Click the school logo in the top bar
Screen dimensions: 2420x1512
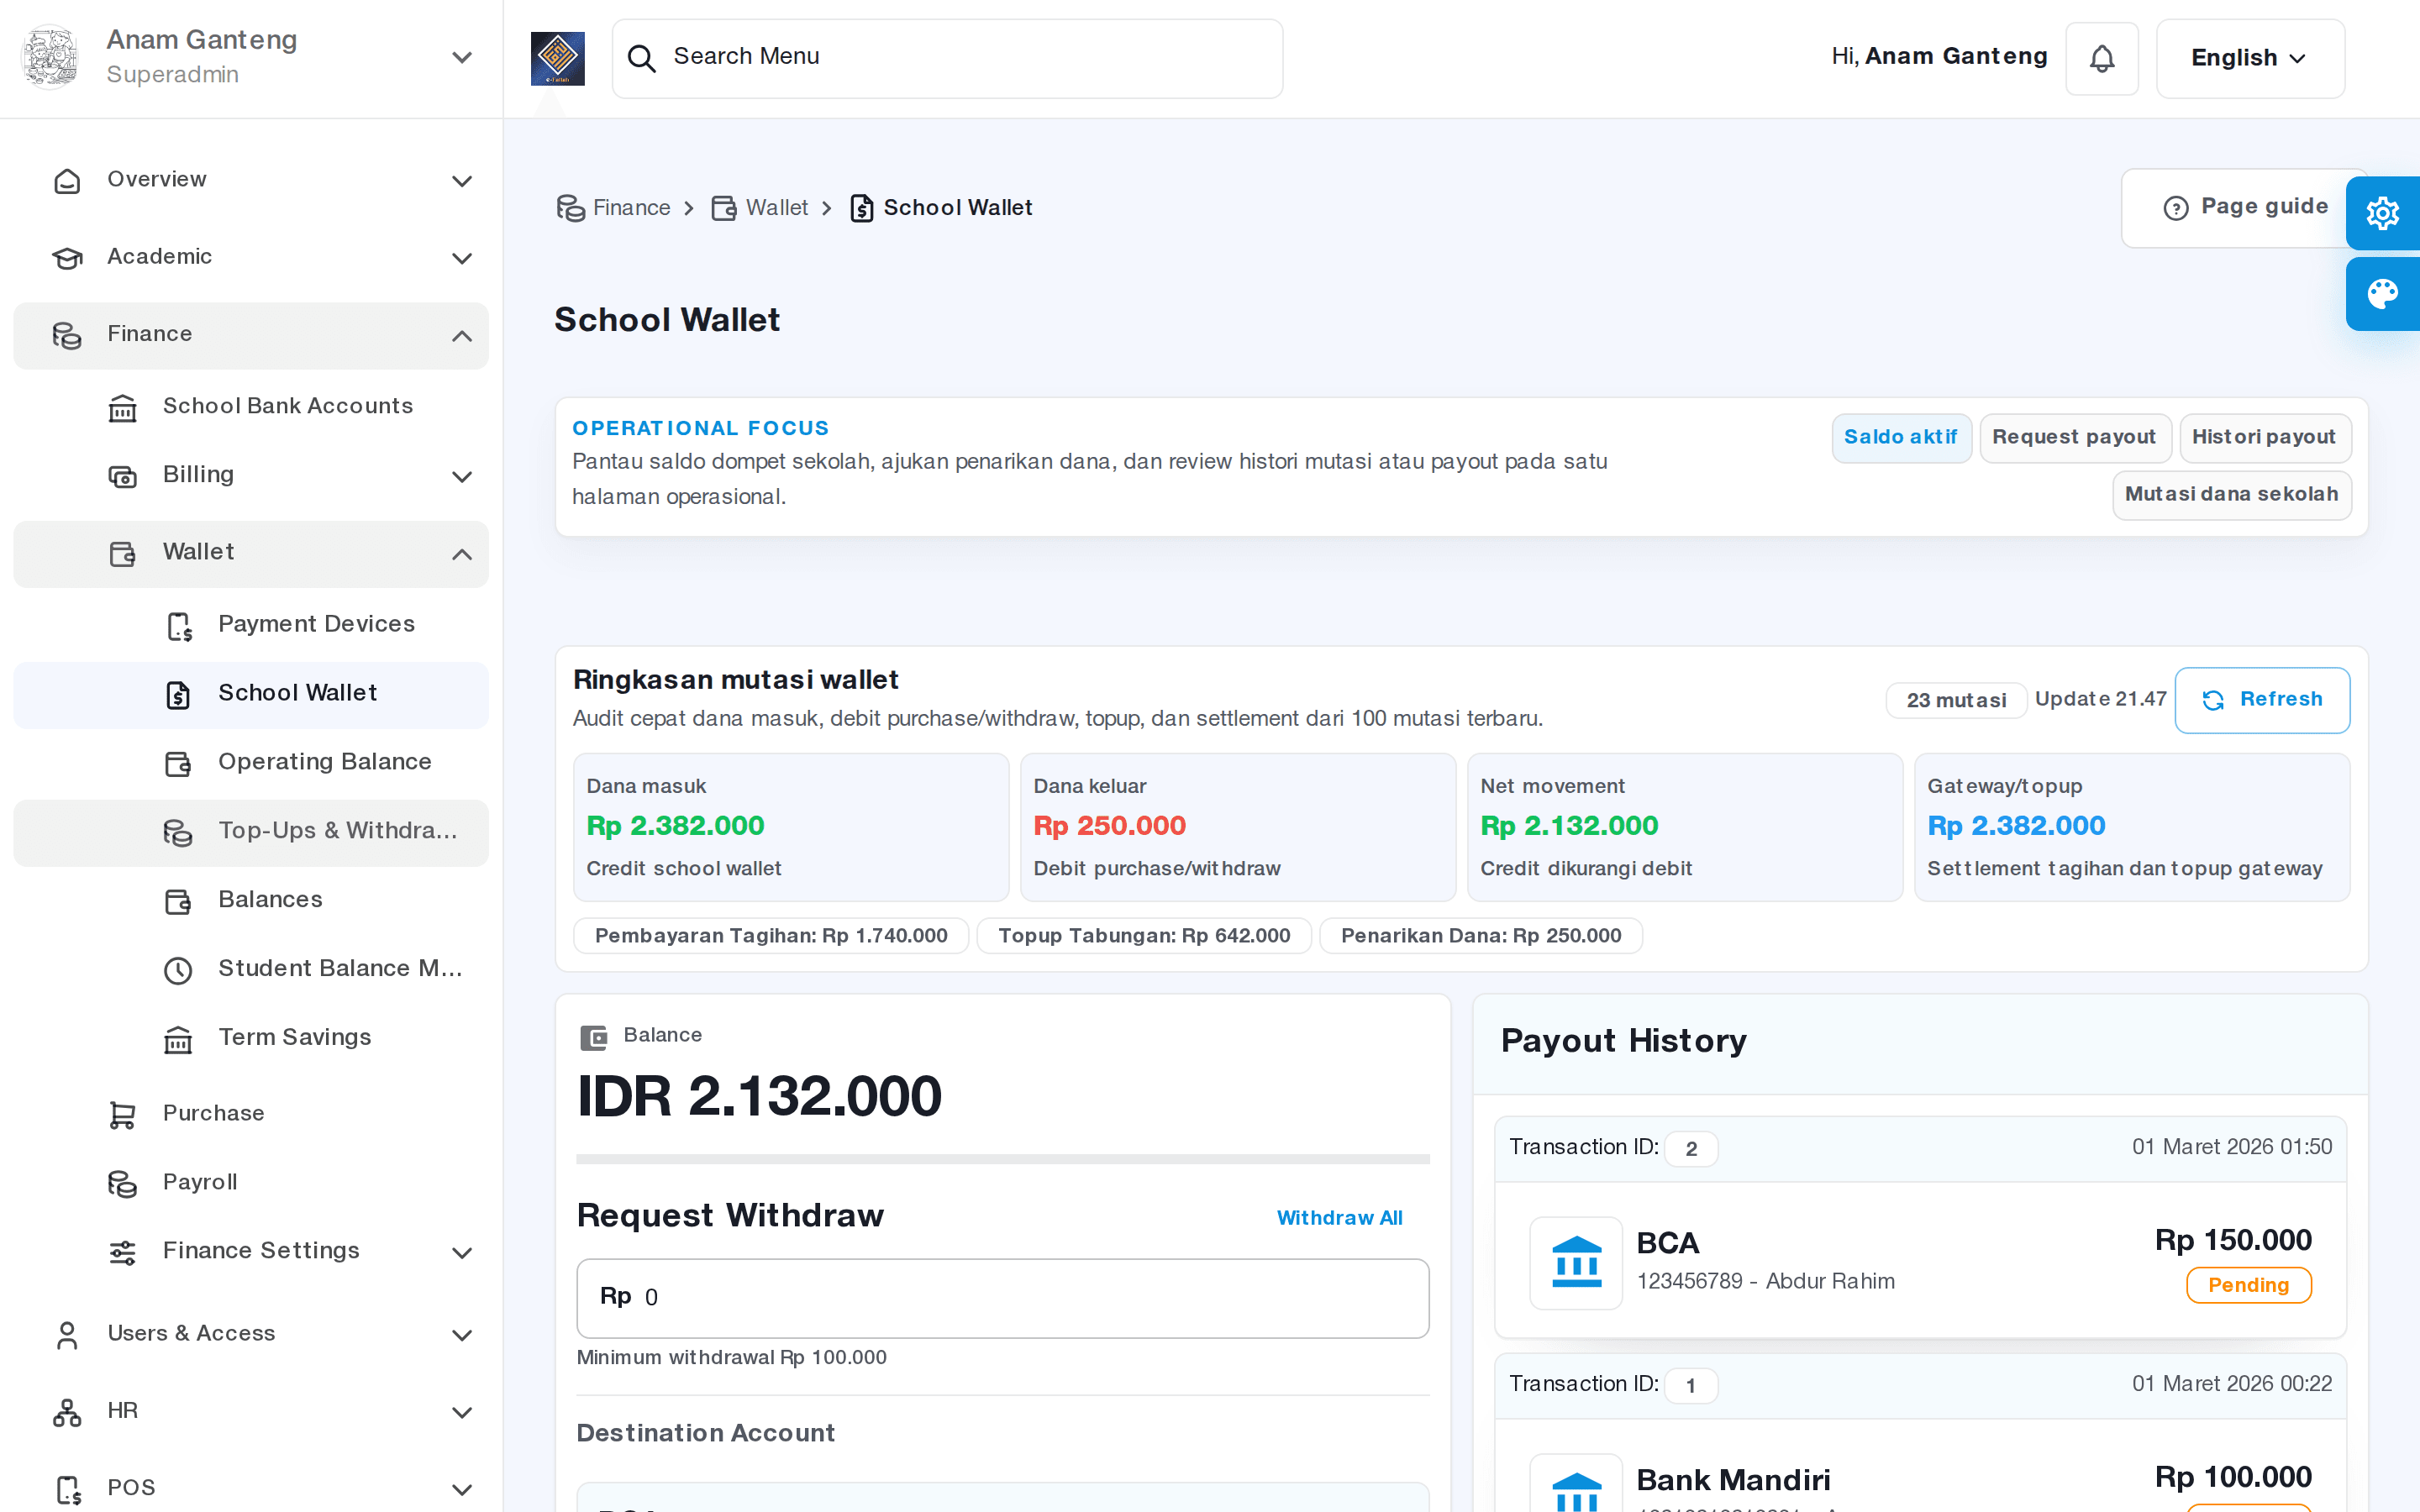coord(558,58)
